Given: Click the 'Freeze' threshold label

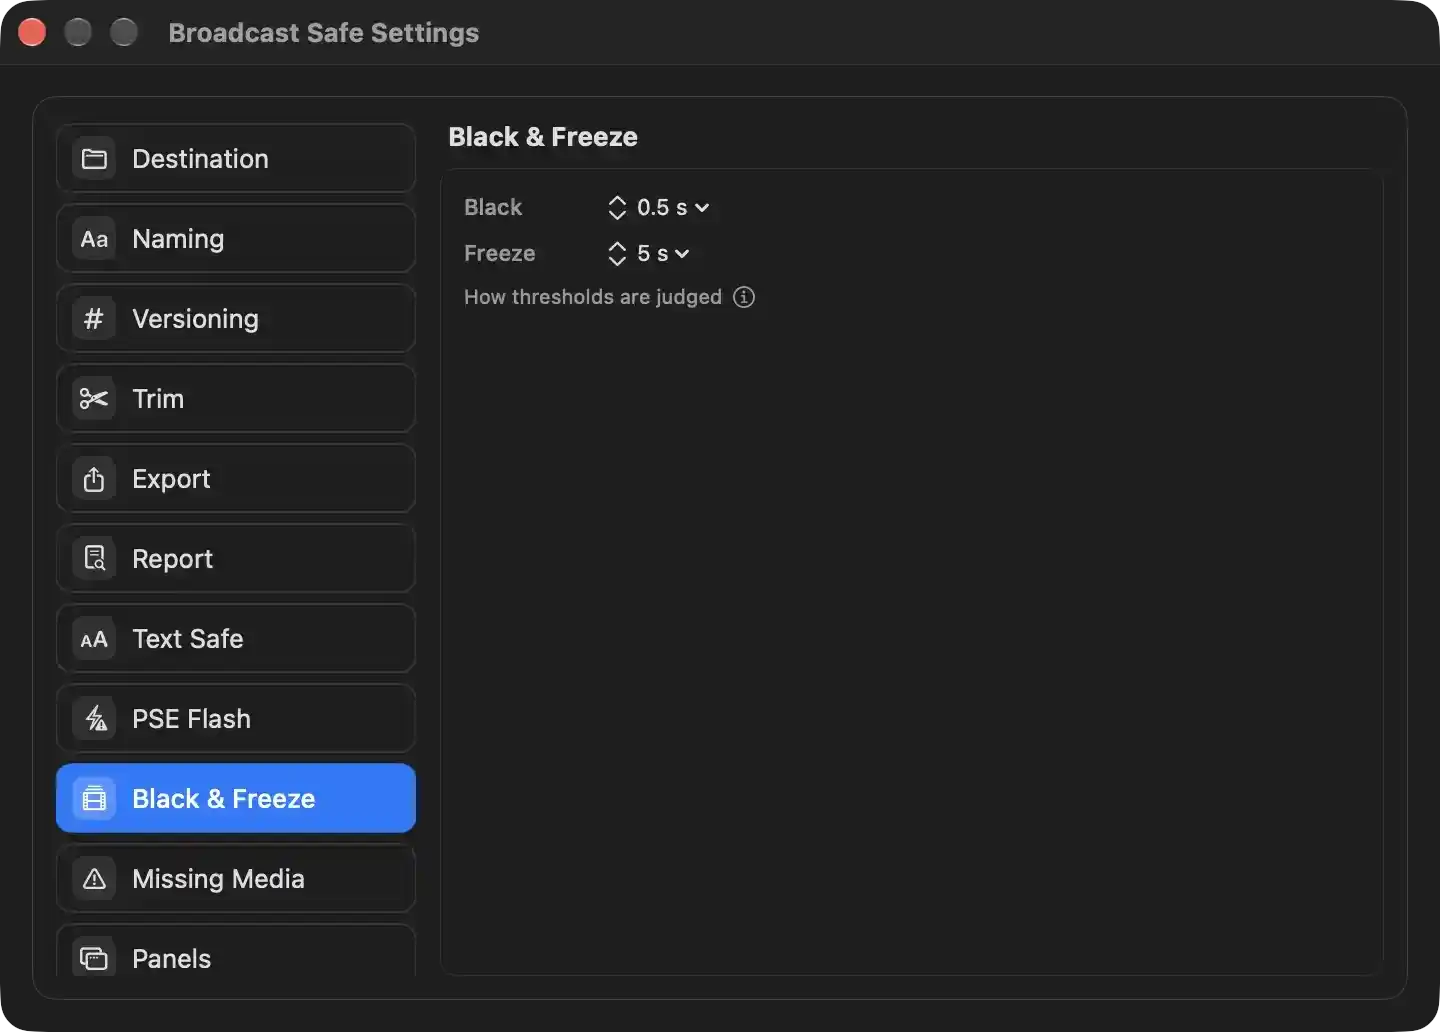Looking at the screenshot, I should [499, 253].
